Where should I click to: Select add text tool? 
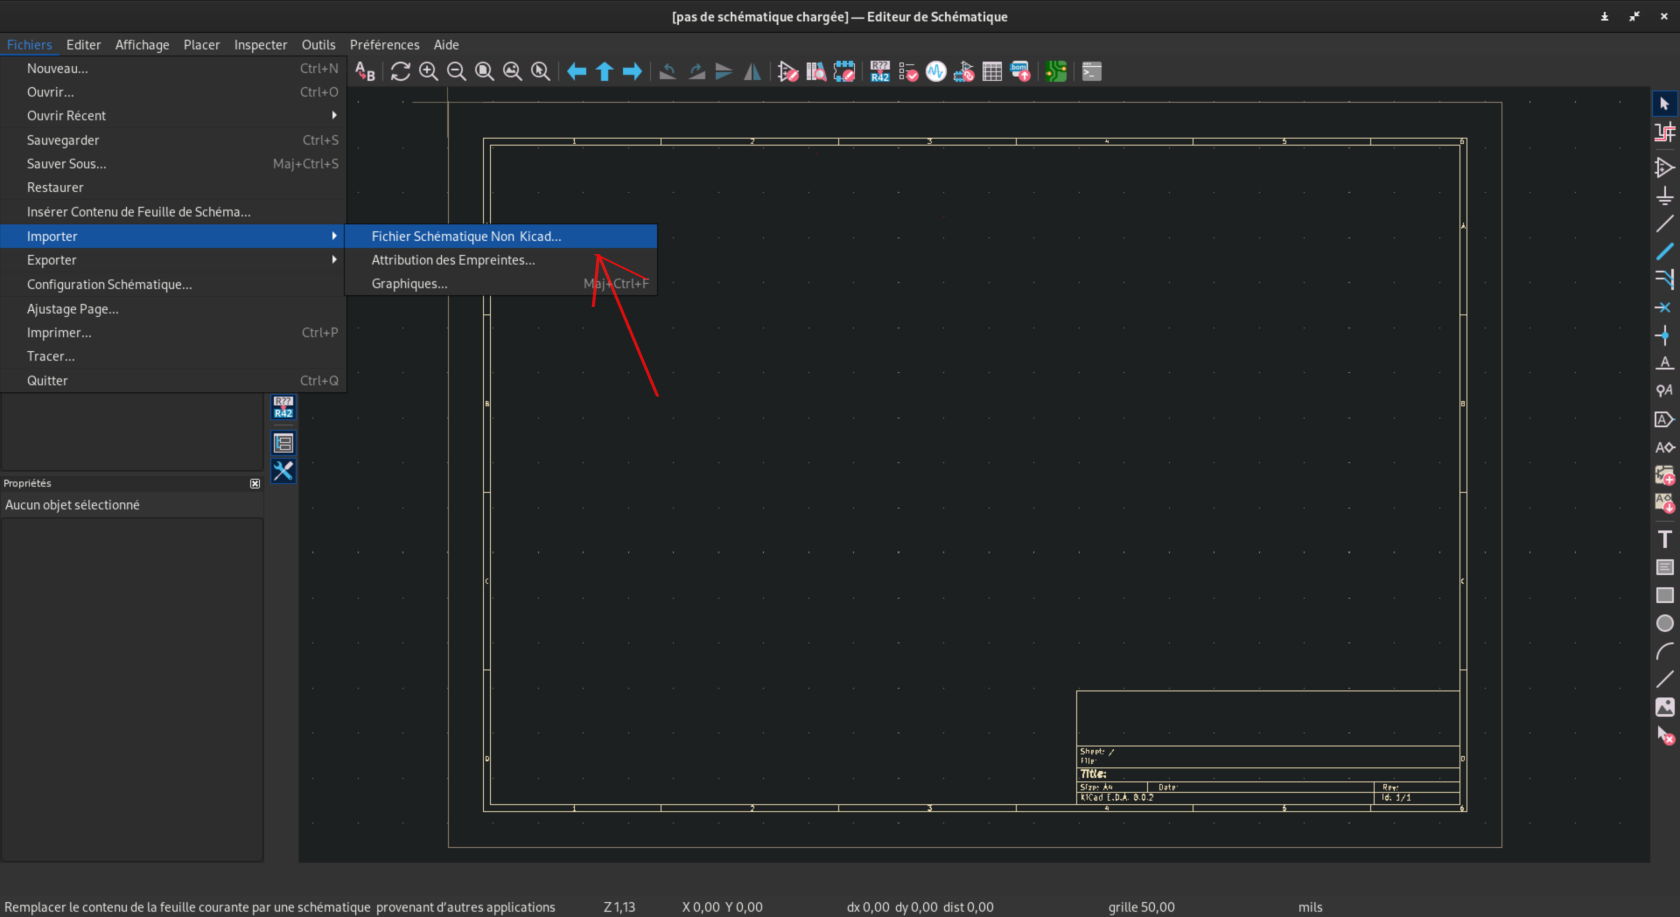coord(1665,540)
